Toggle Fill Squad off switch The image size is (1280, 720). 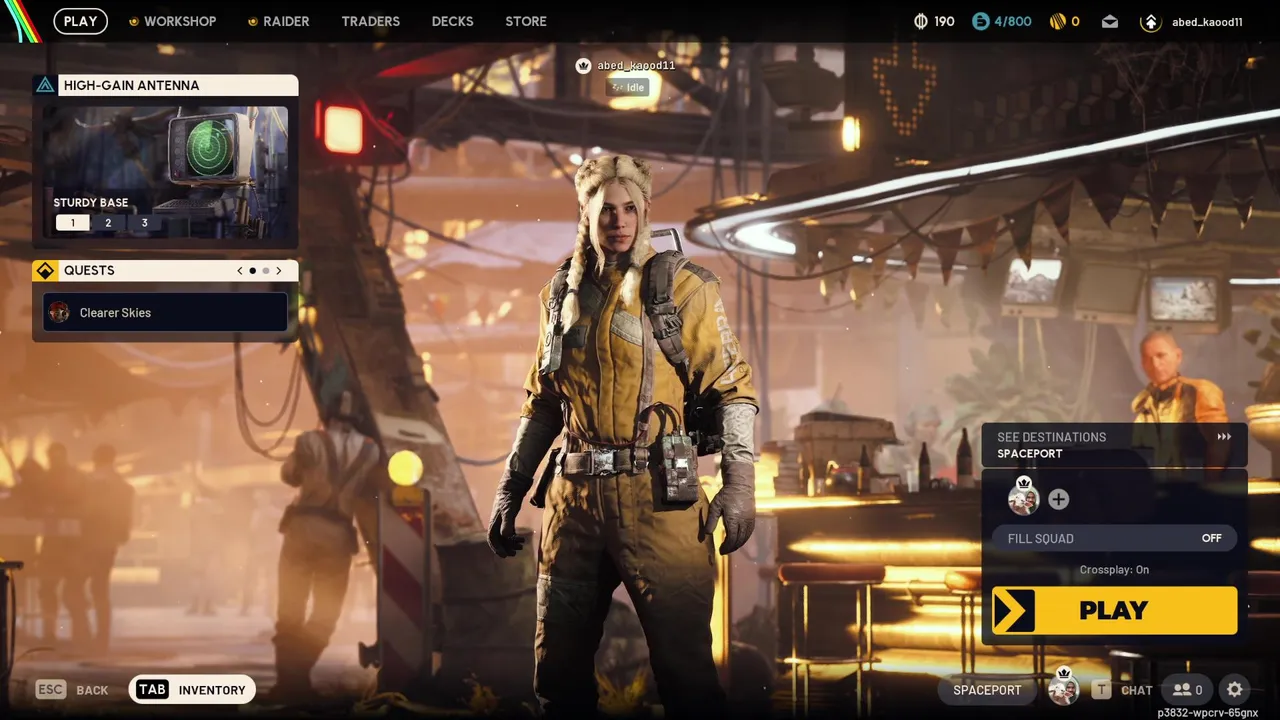(1114, 538)
